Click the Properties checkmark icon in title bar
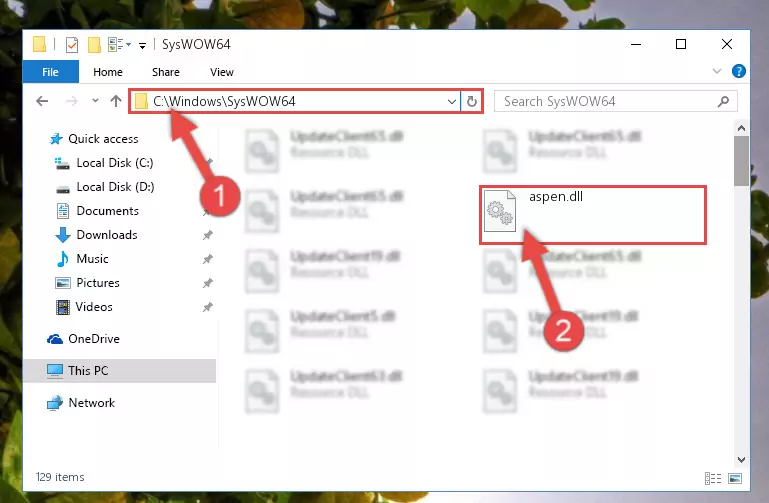The width and height of the screenshot is (769, 503). 72,45
